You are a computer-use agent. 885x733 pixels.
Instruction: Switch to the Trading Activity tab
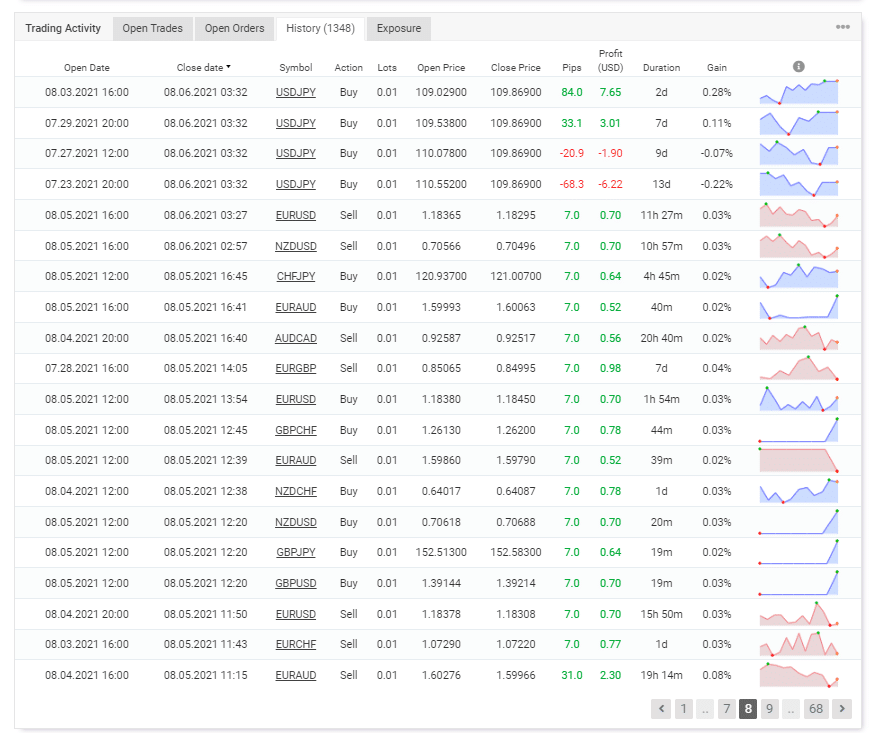pos(62,28)
